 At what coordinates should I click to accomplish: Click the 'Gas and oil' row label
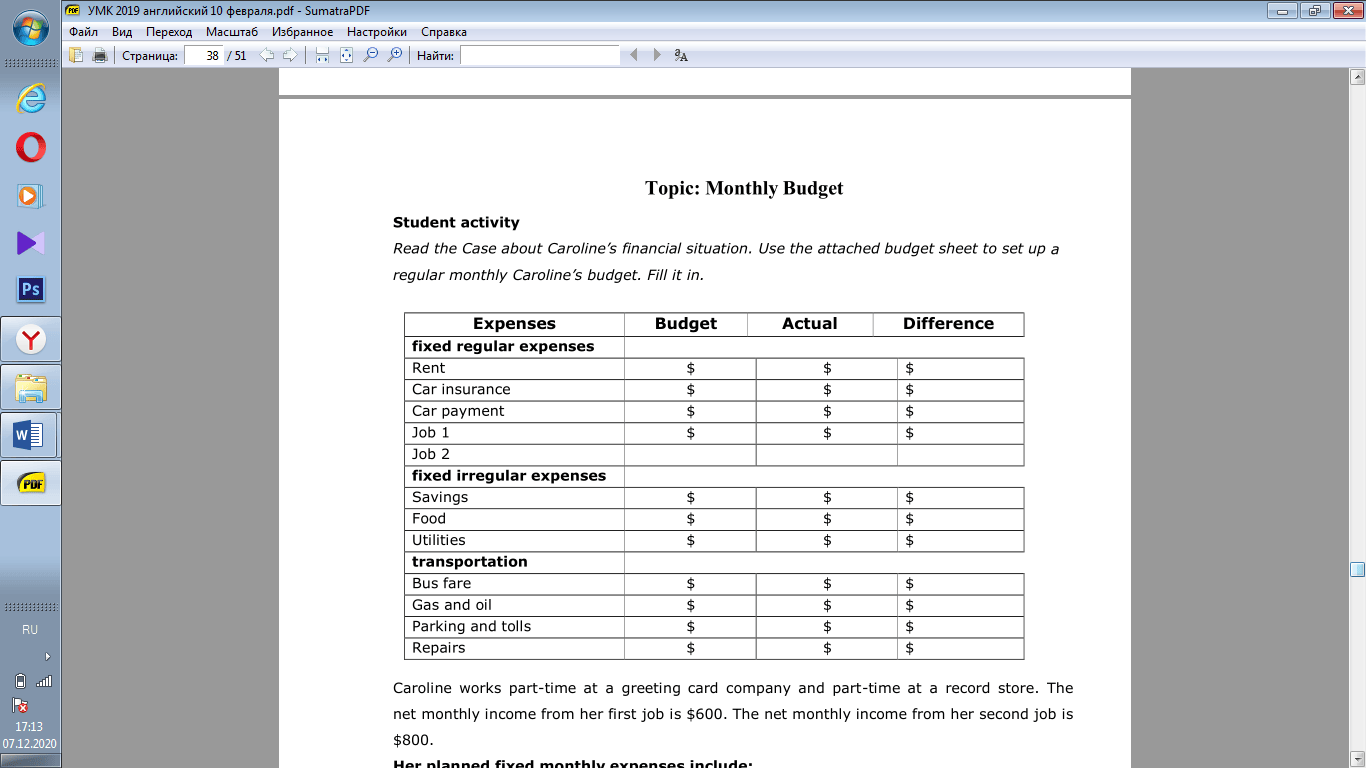point(452,605)
